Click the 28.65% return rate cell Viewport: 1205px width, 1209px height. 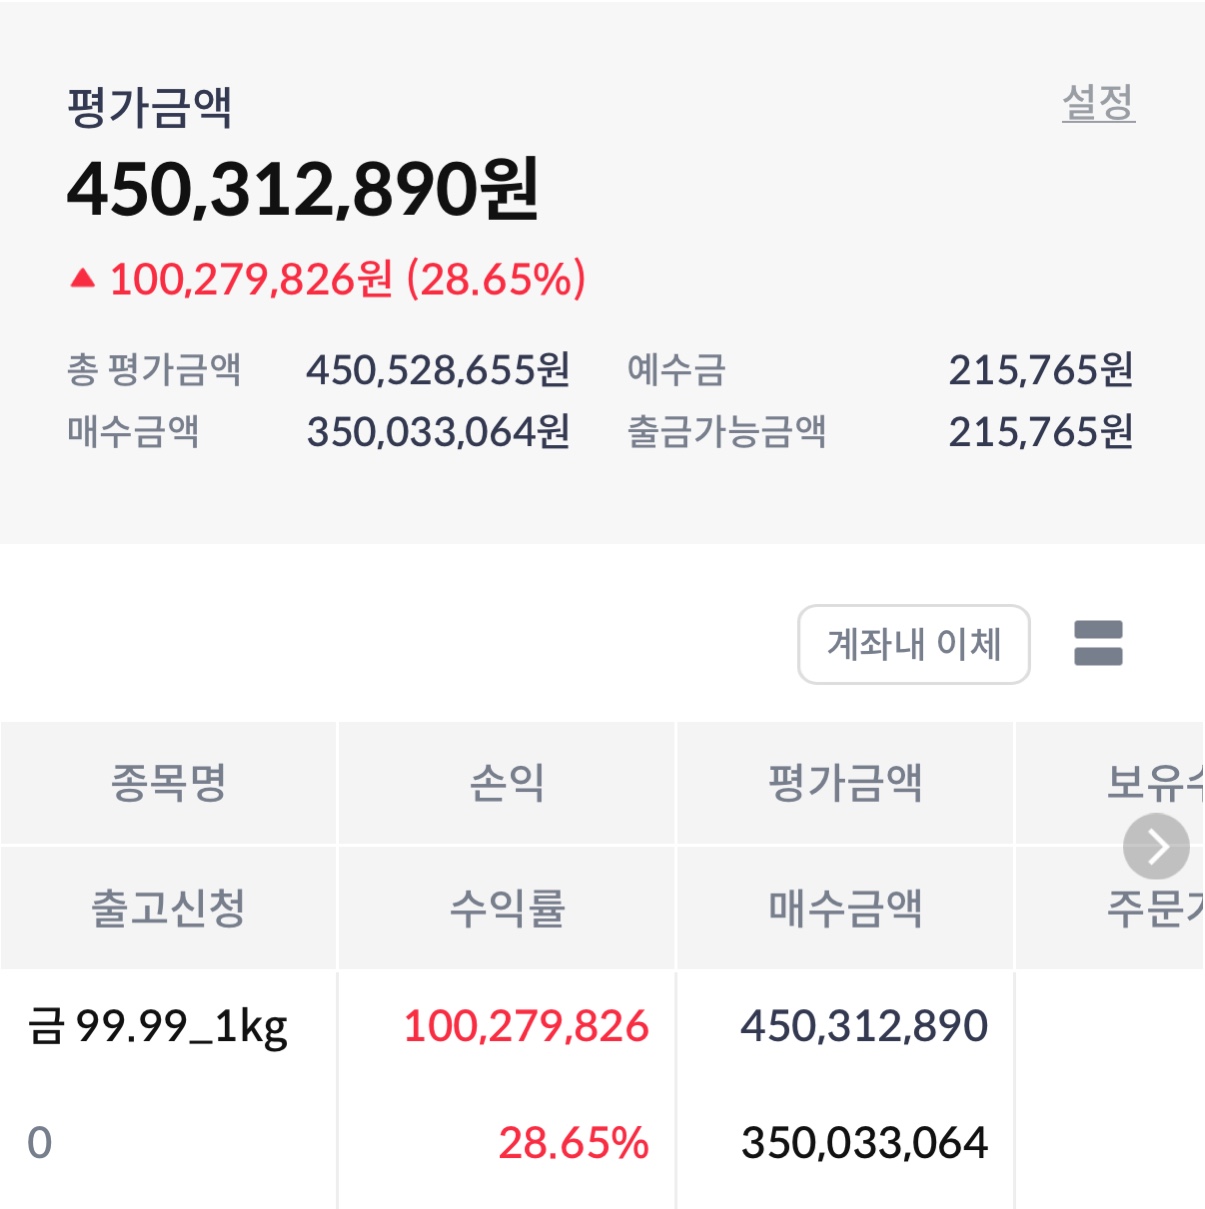point(573,1143)
